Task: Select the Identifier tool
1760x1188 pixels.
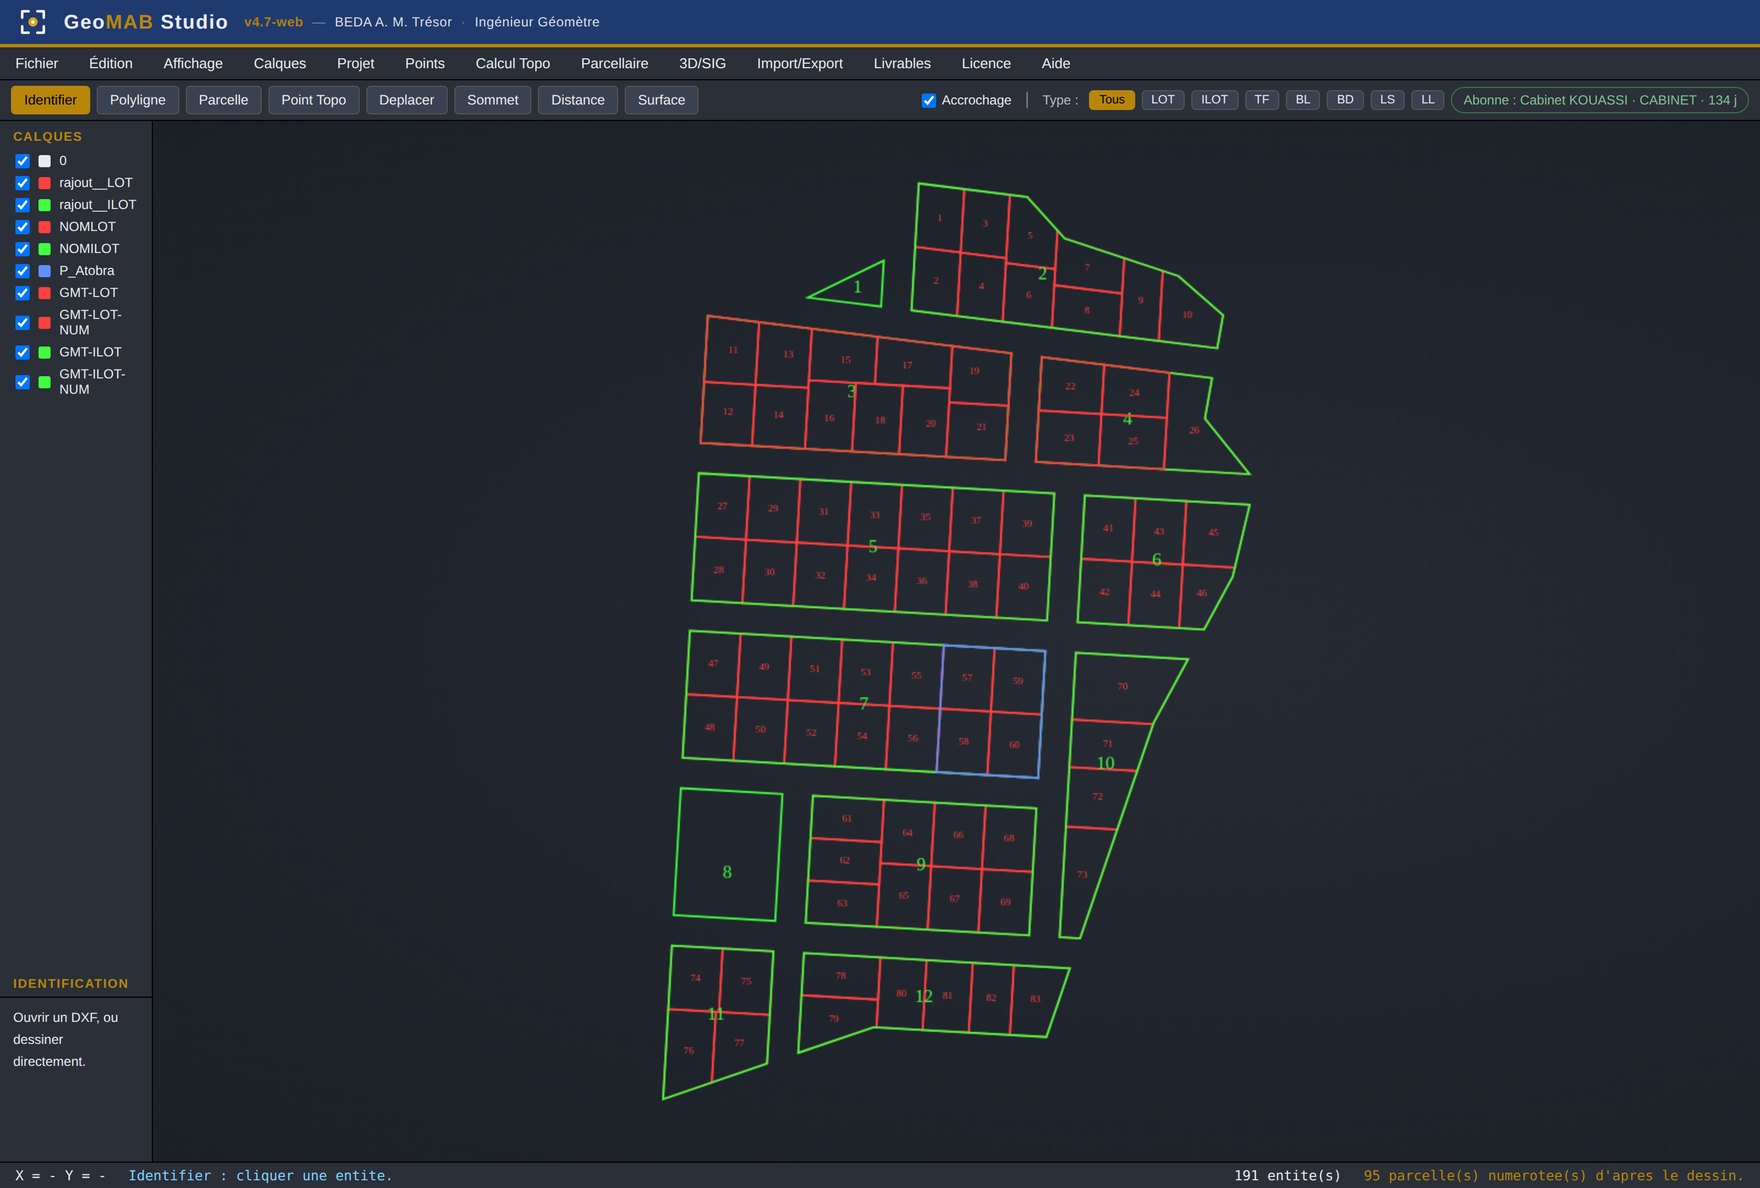Action: (x=50, y=100)
